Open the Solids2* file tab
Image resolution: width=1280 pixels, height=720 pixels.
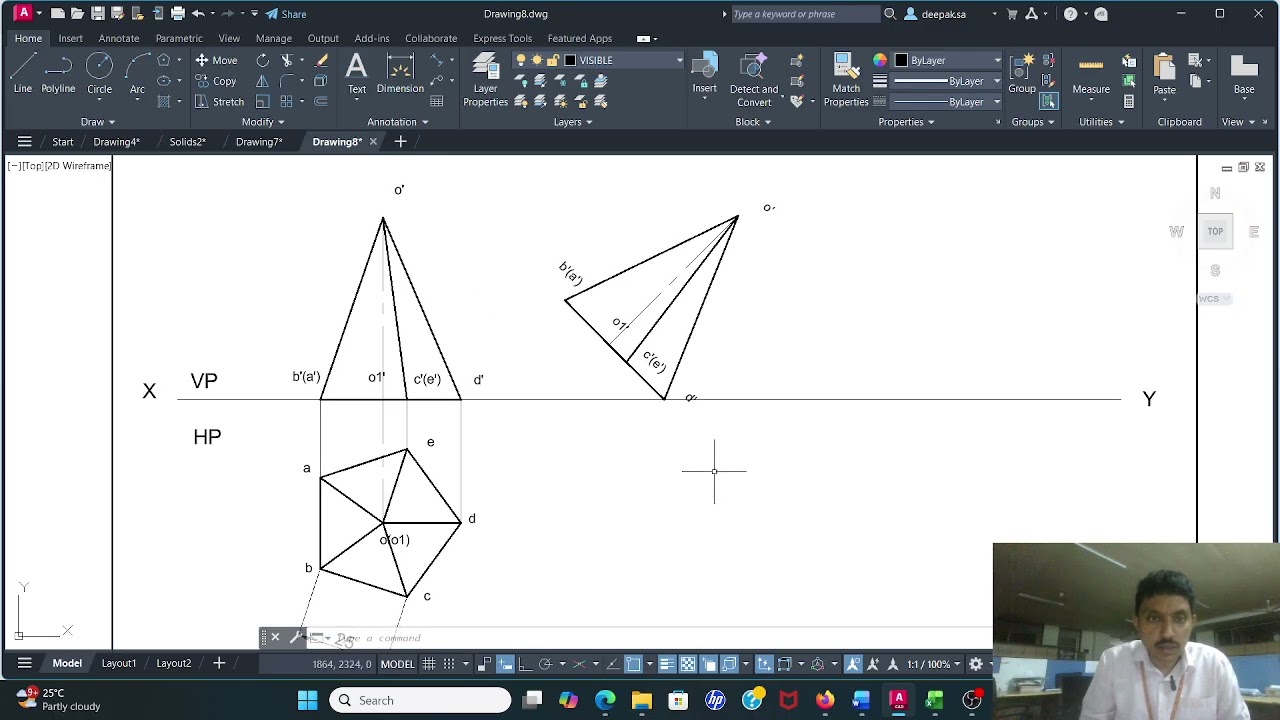[187, 142]
